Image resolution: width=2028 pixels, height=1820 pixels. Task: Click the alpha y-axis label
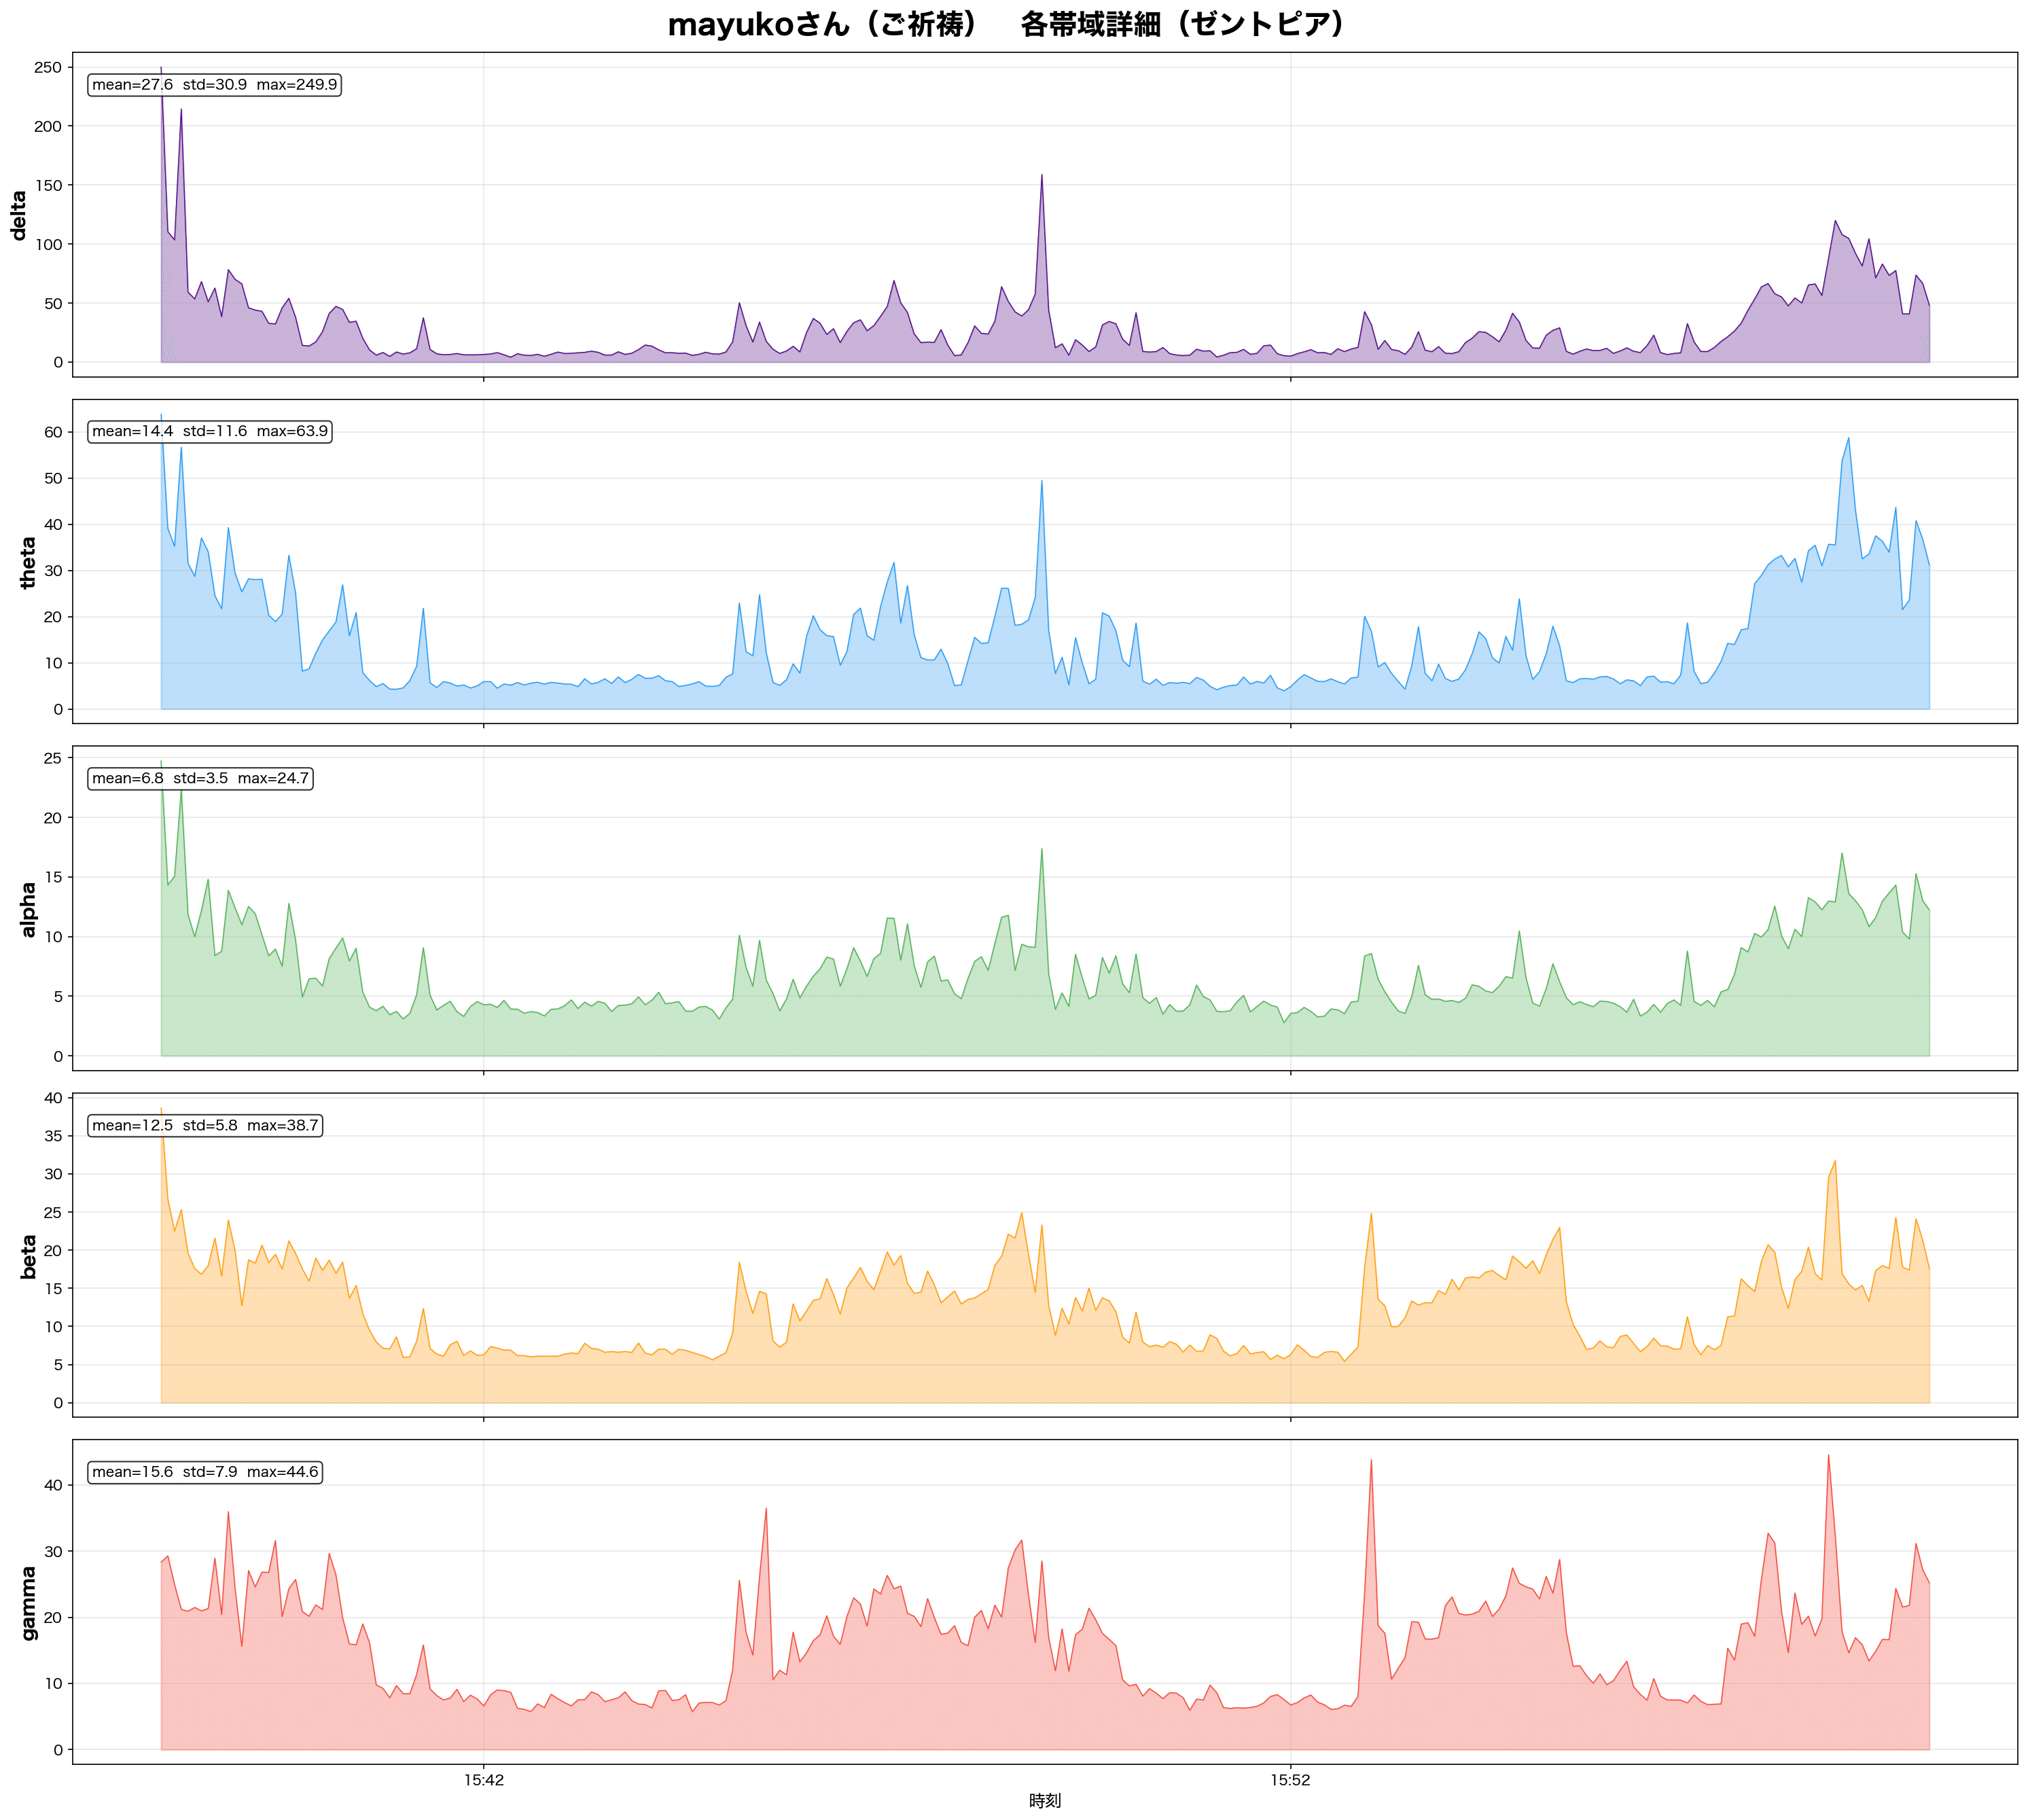coord(28,909)
